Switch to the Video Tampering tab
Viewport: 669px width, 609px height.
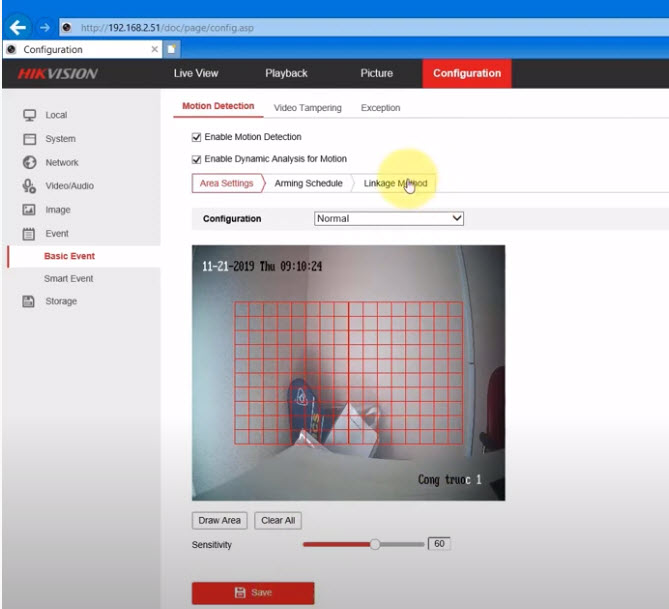307,108
